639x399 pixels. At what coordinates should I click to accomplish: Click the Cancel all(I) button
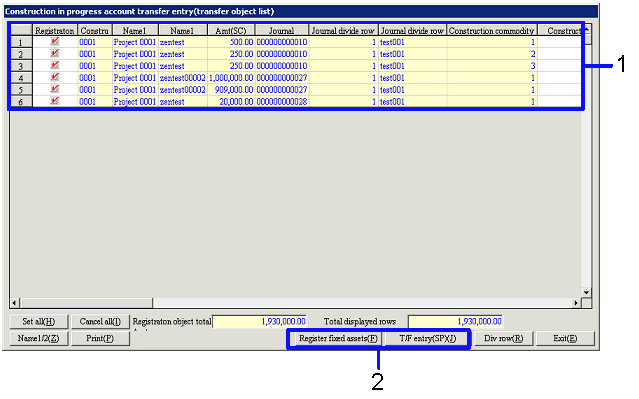100,322
